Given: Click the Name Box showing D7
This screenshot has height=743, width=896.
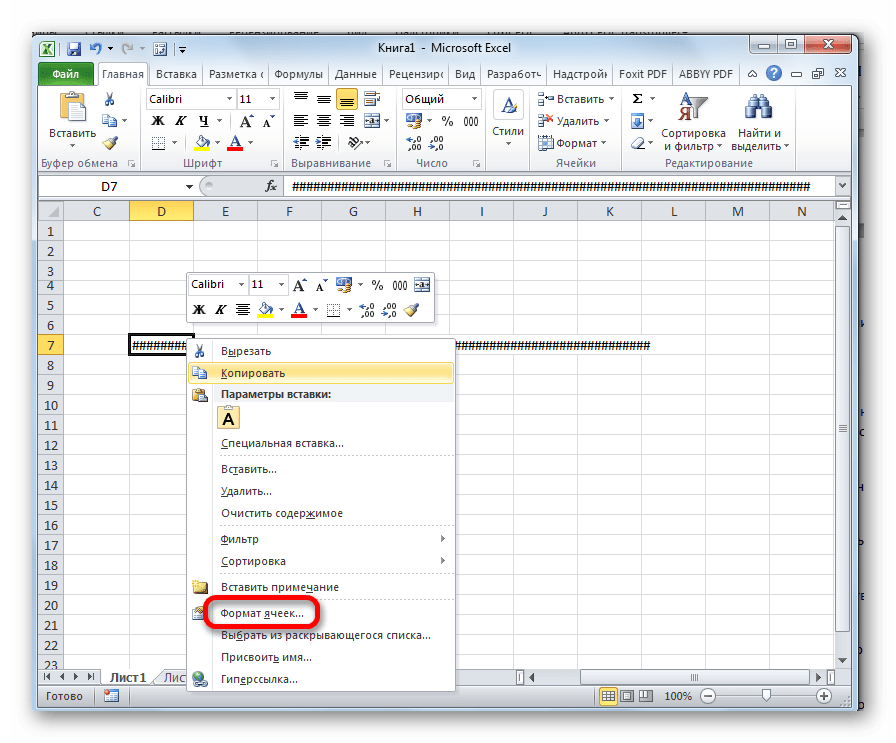Looking at the screenshot, I should [x=110, y=186].
